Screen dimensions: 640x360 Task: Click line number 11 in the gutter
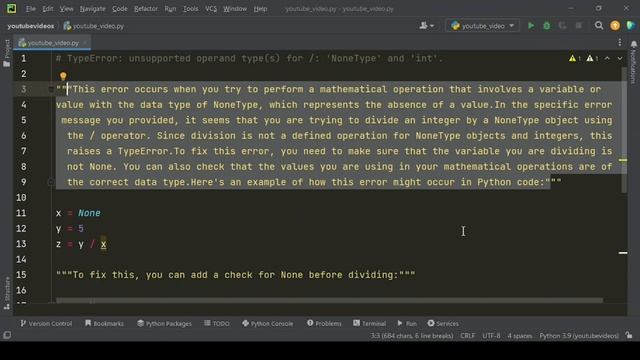click(x=21, y=213)
